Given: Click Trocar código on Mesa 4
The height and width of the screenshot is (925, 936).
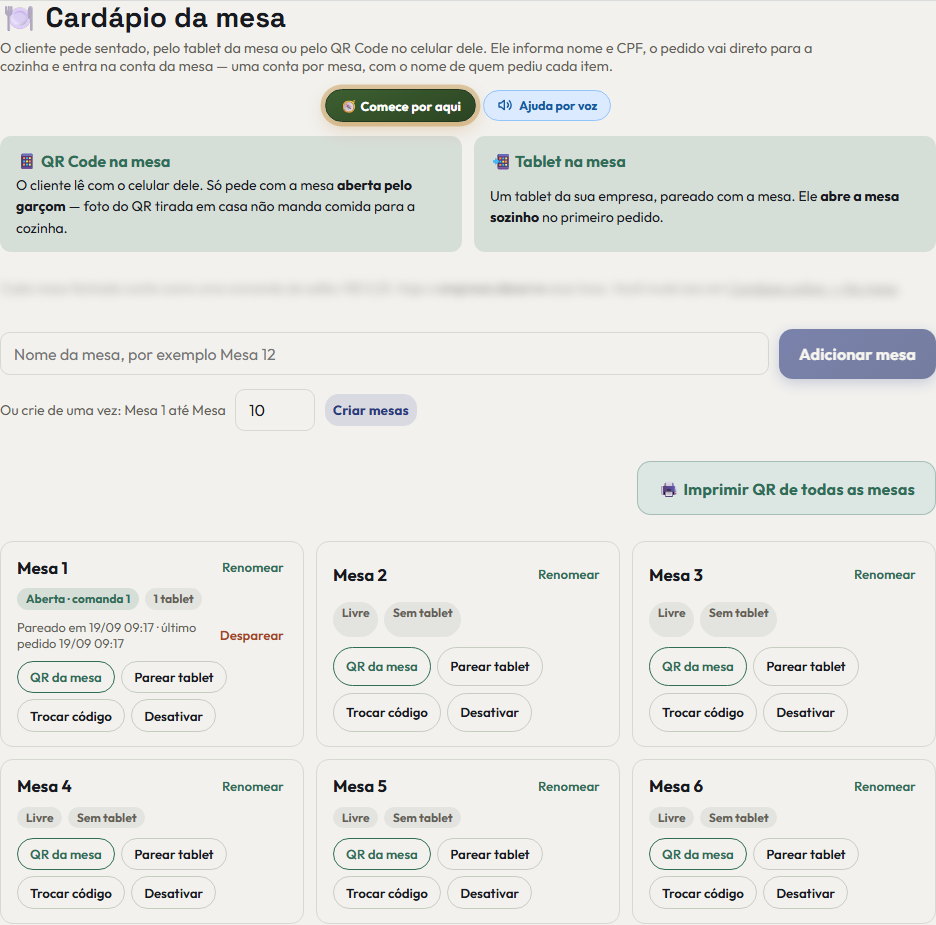Looking at the screenshot, I should point(71,893).
